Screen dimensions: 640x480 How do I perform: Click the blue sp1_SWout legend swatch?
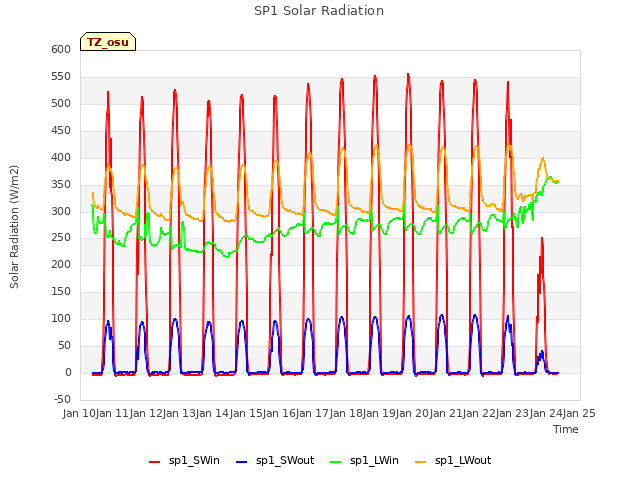[242, 462]
